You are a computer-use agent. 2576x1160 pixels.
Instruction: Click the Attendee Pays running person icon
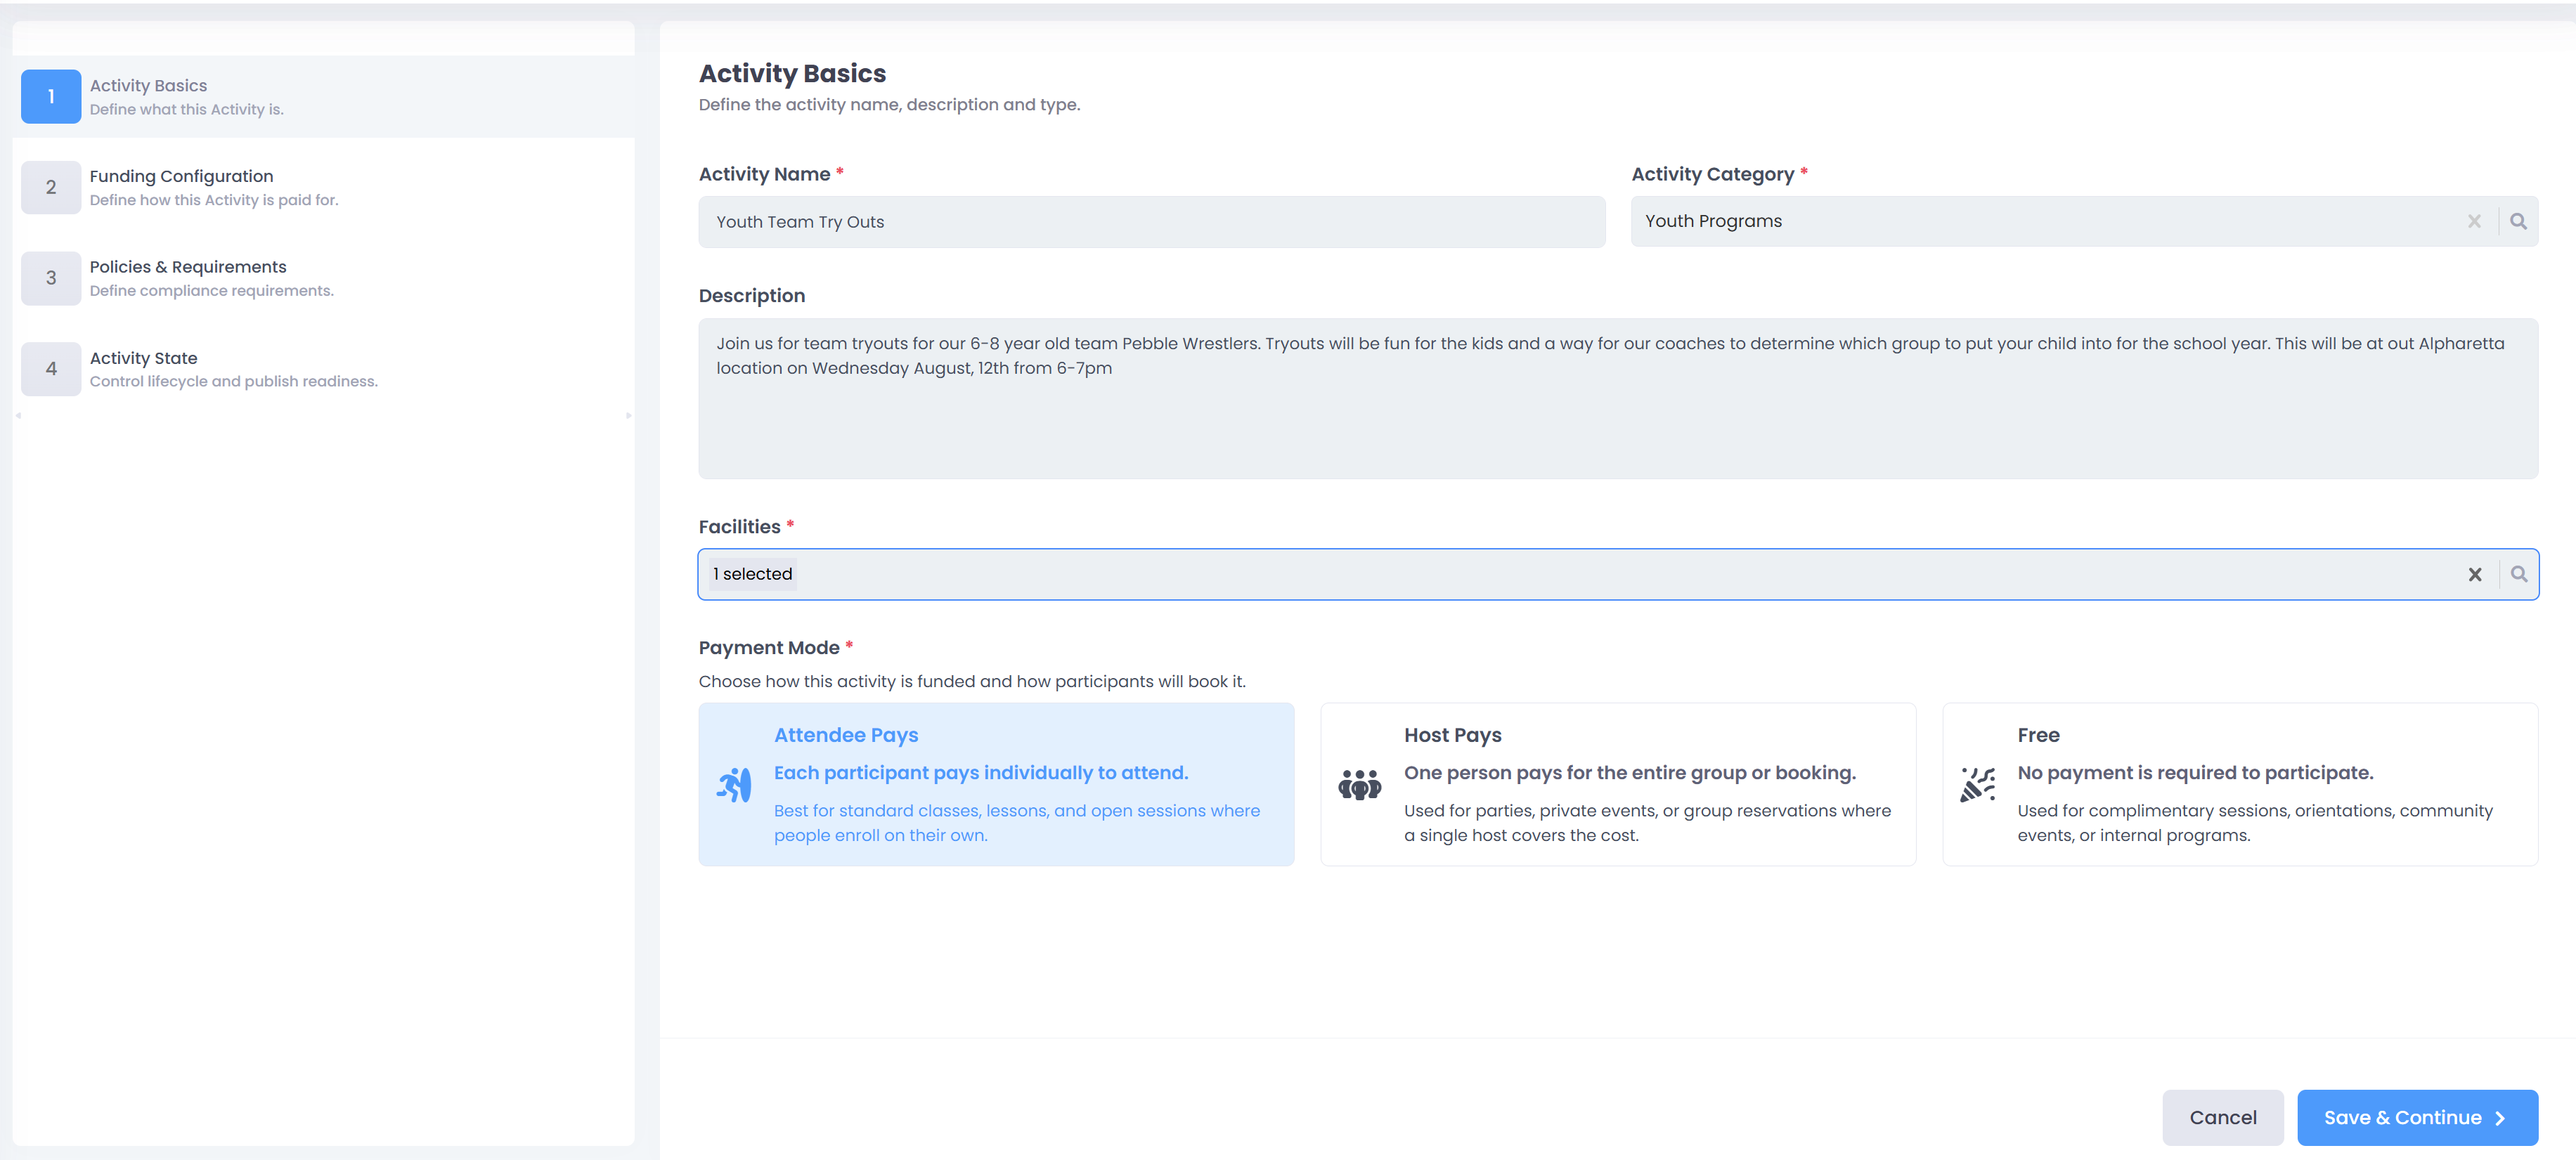734,785
